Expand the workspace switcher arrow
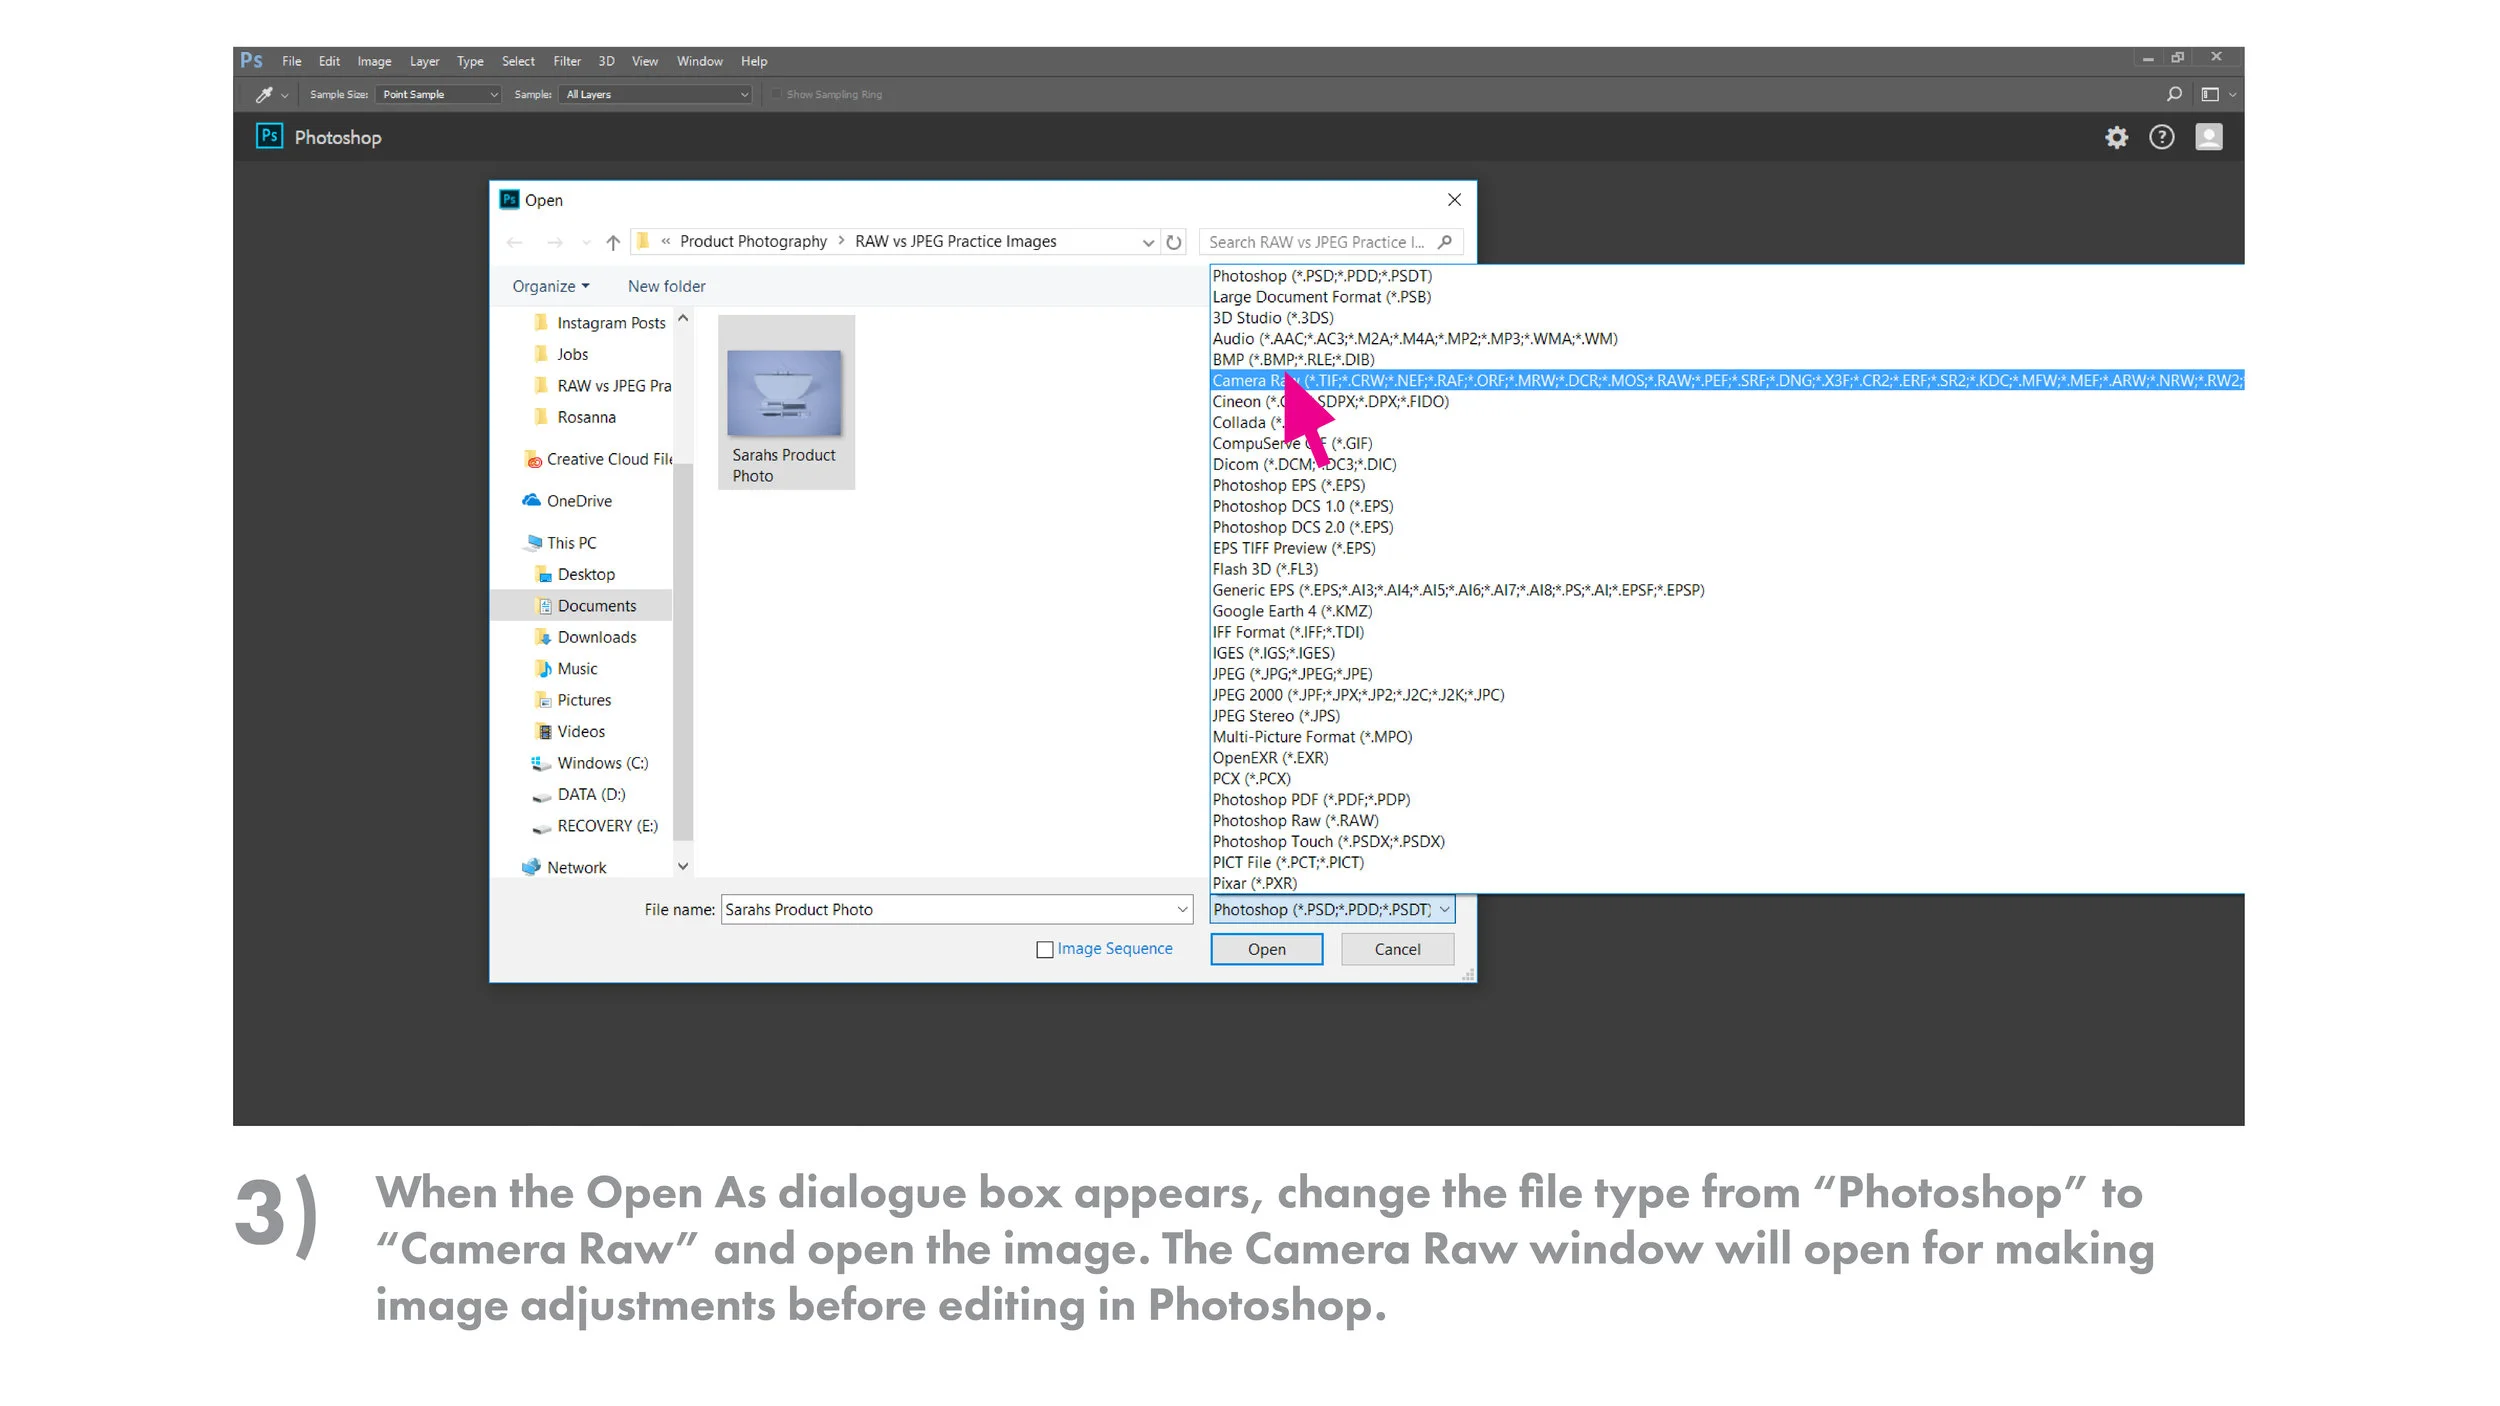 (x=2232, y=95)
